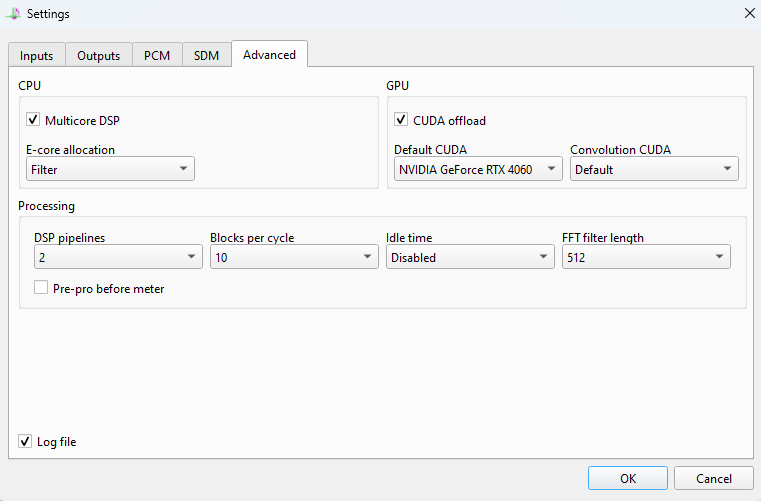Switch to the Inputs tab
The image size is (761, 501).
click(x=37, y=56)
